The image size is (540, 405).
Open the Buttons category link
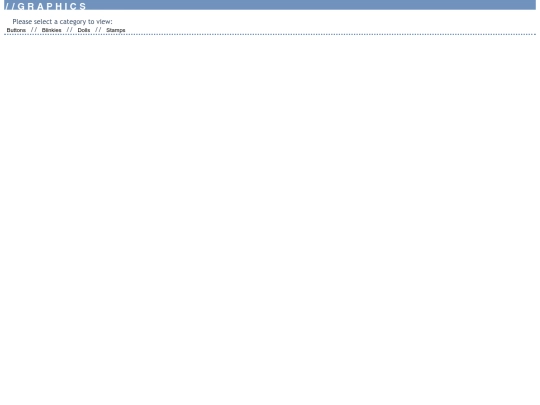pos(16,30)
